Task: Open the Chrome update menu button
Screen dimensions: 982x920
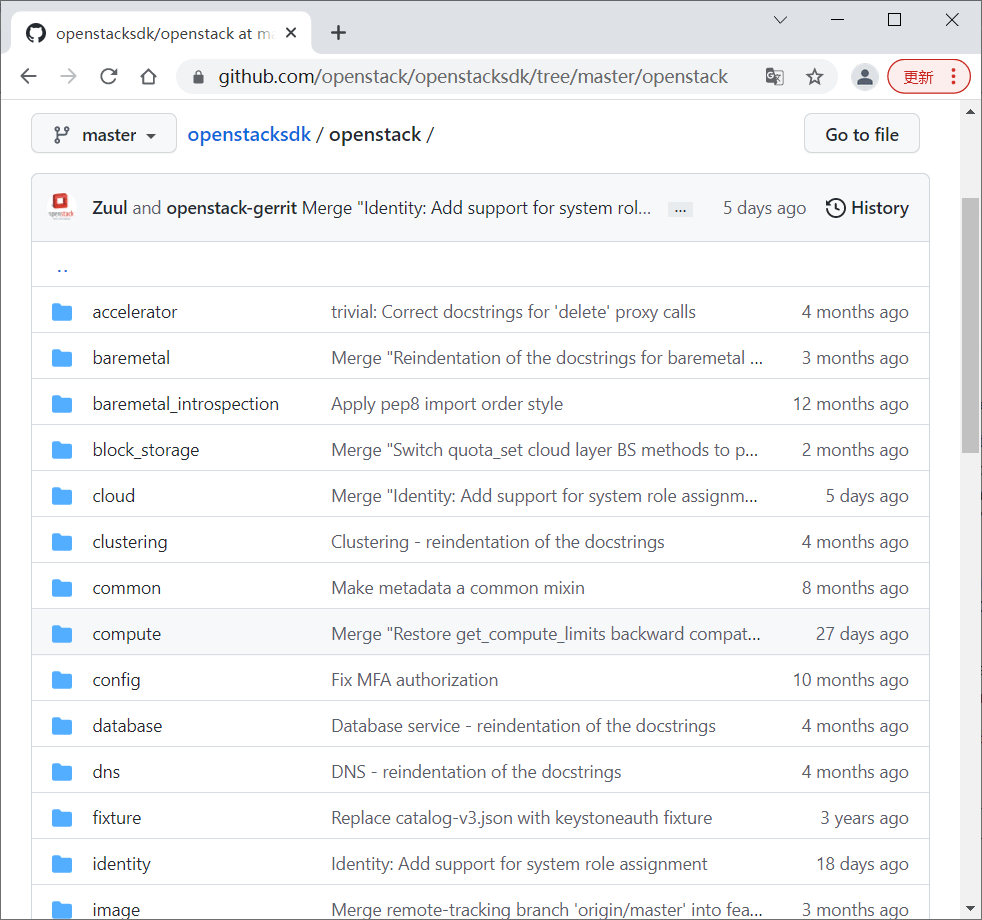Action: (929, 77)
